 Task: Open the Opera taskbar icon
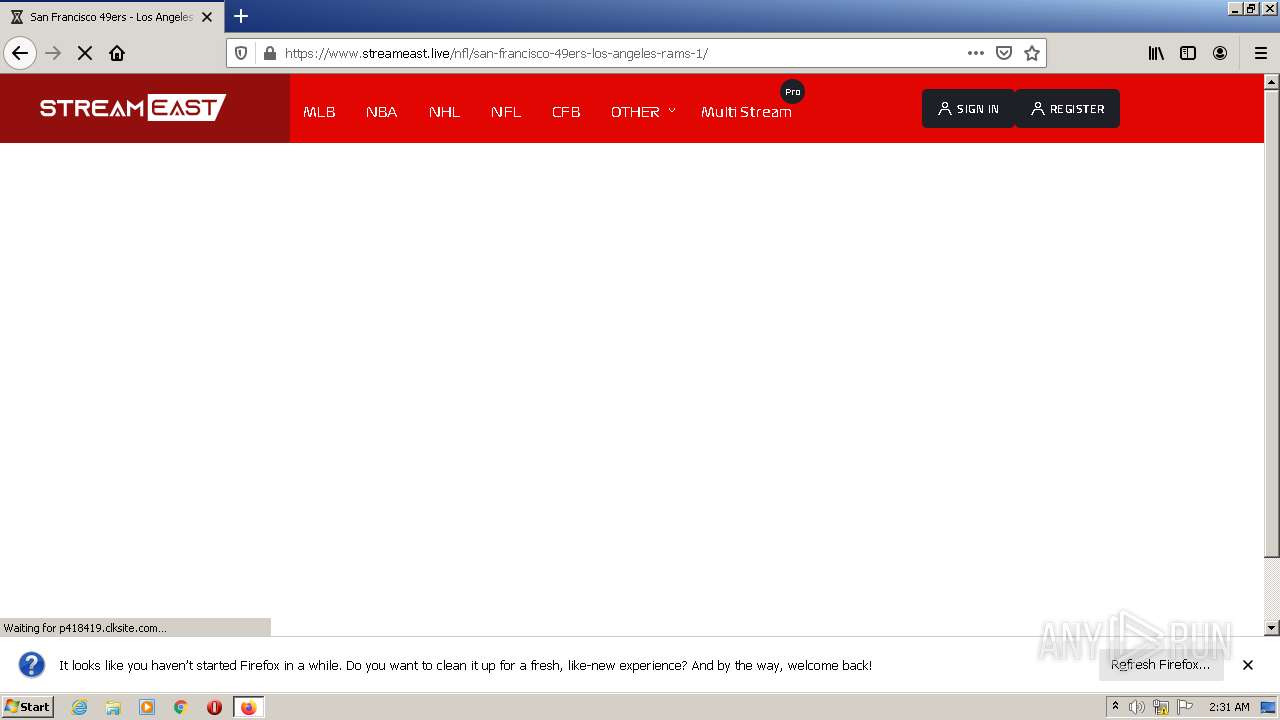(214, 707)
